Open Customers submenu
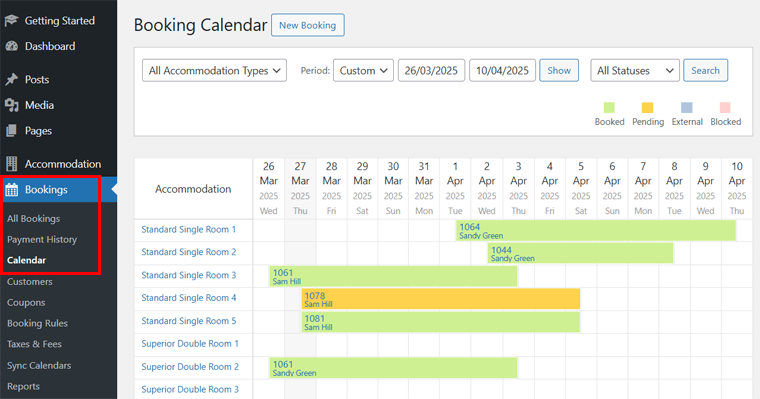 (30, 282)
